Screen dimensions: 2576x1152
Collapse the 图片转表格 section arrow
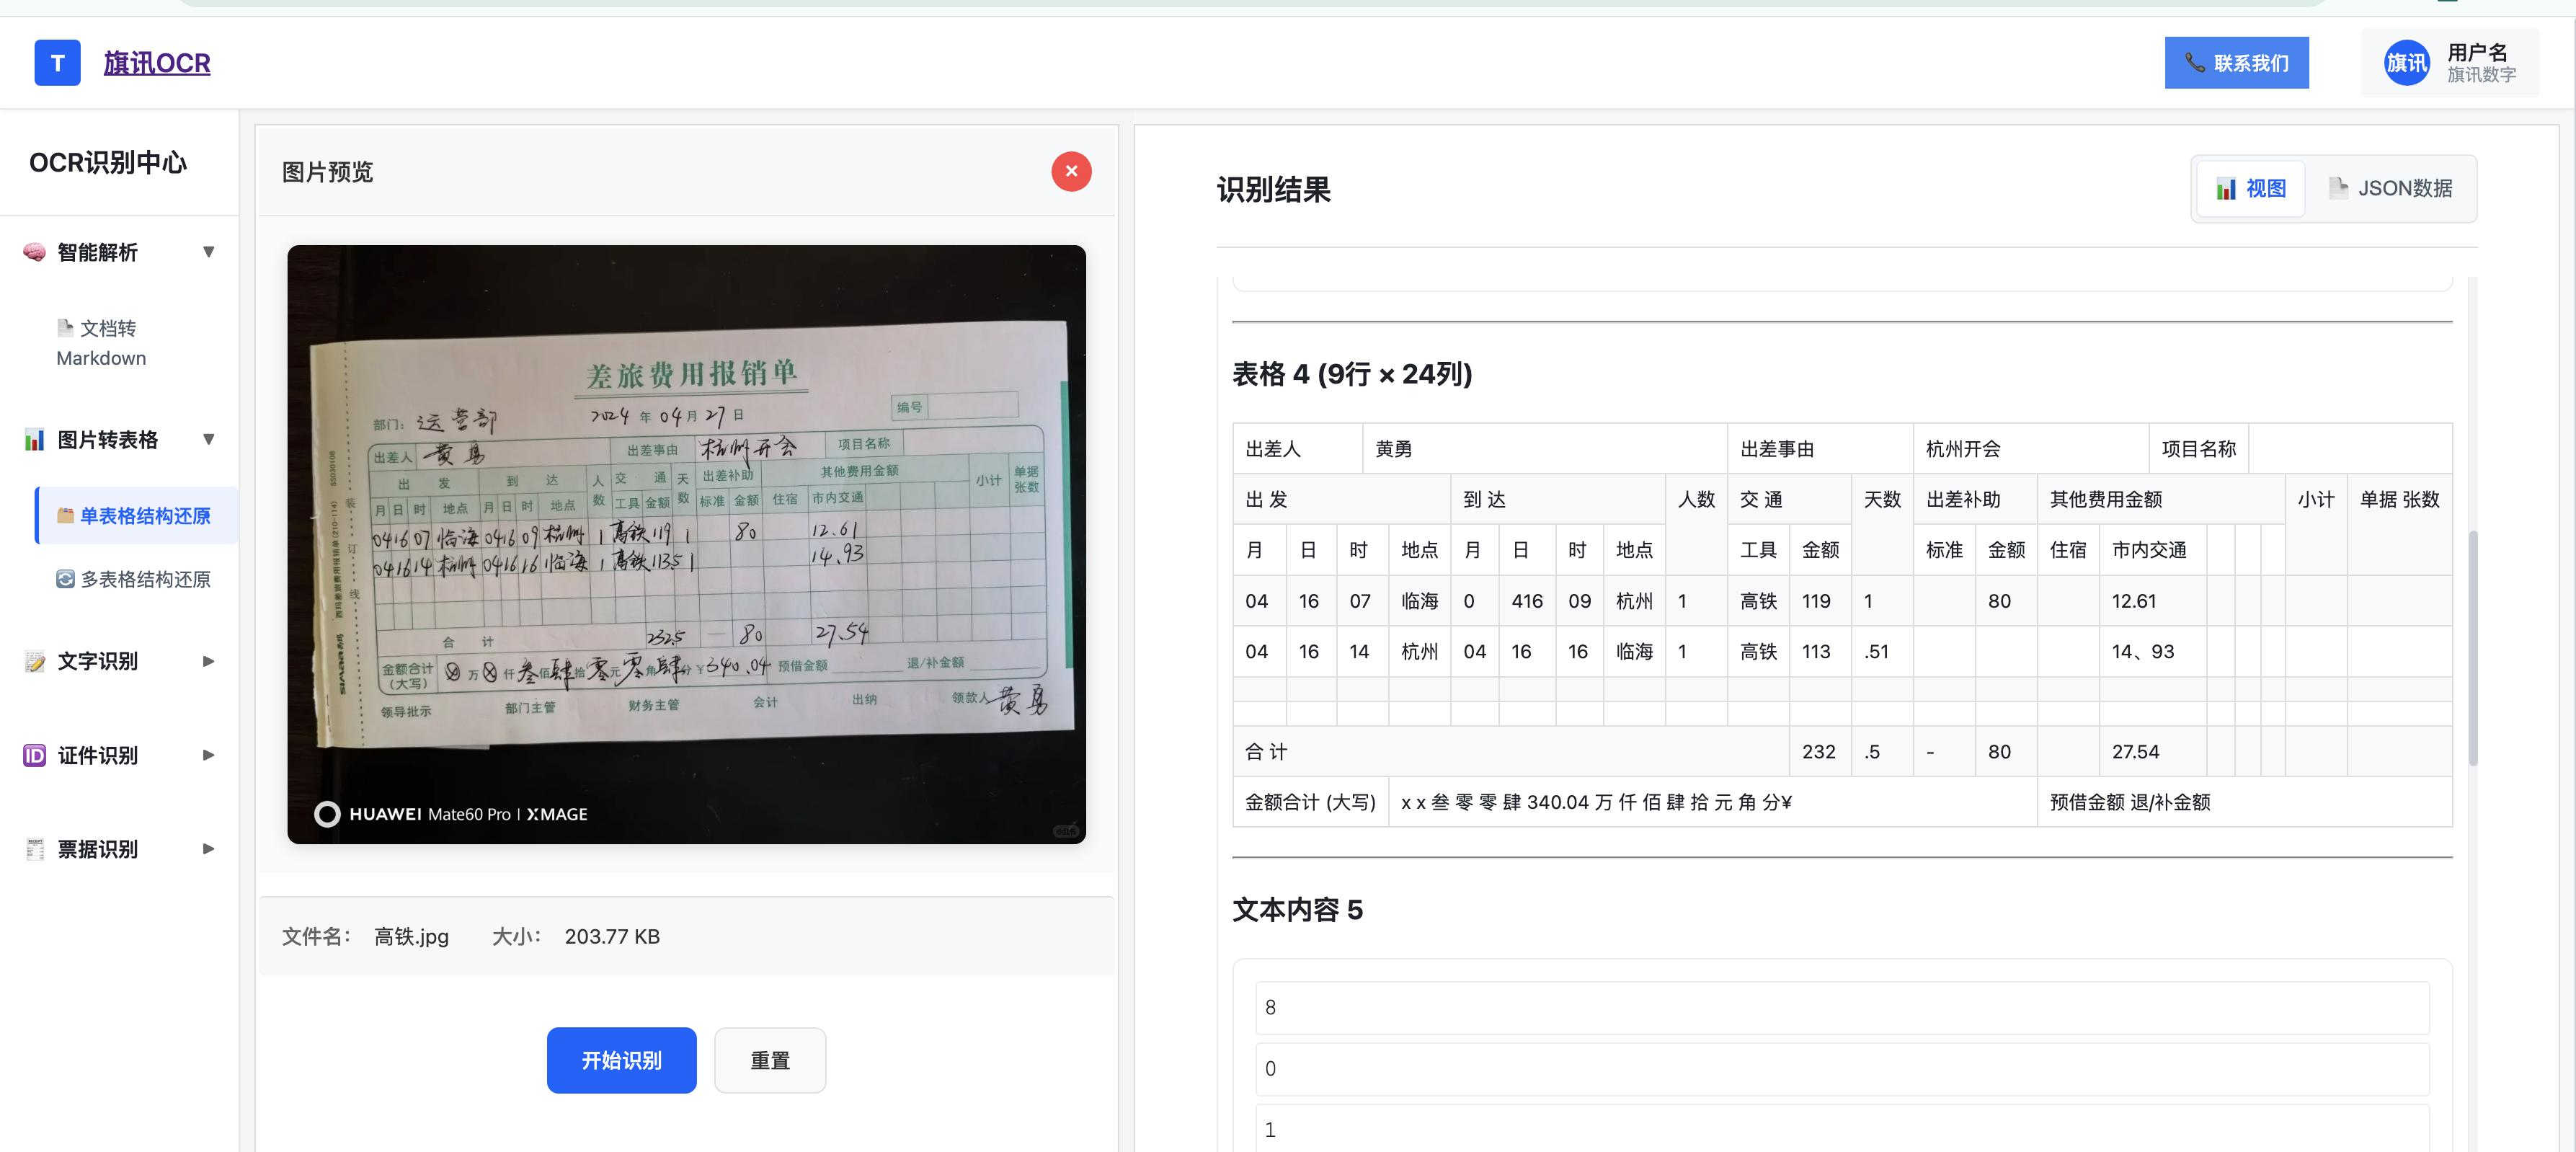coord(208,440)
